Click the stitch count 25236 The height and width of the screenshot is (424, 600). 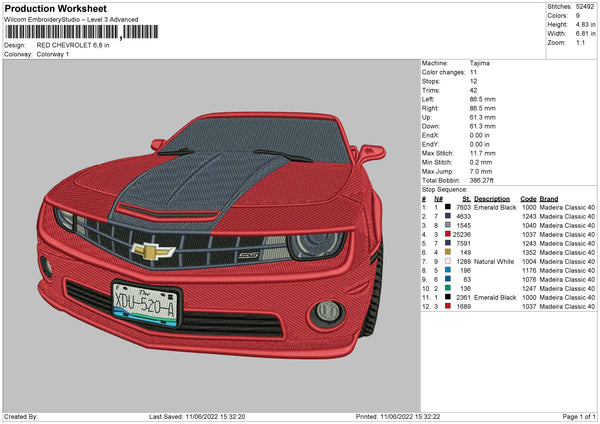pyautogui.click(x=462, y=235)
